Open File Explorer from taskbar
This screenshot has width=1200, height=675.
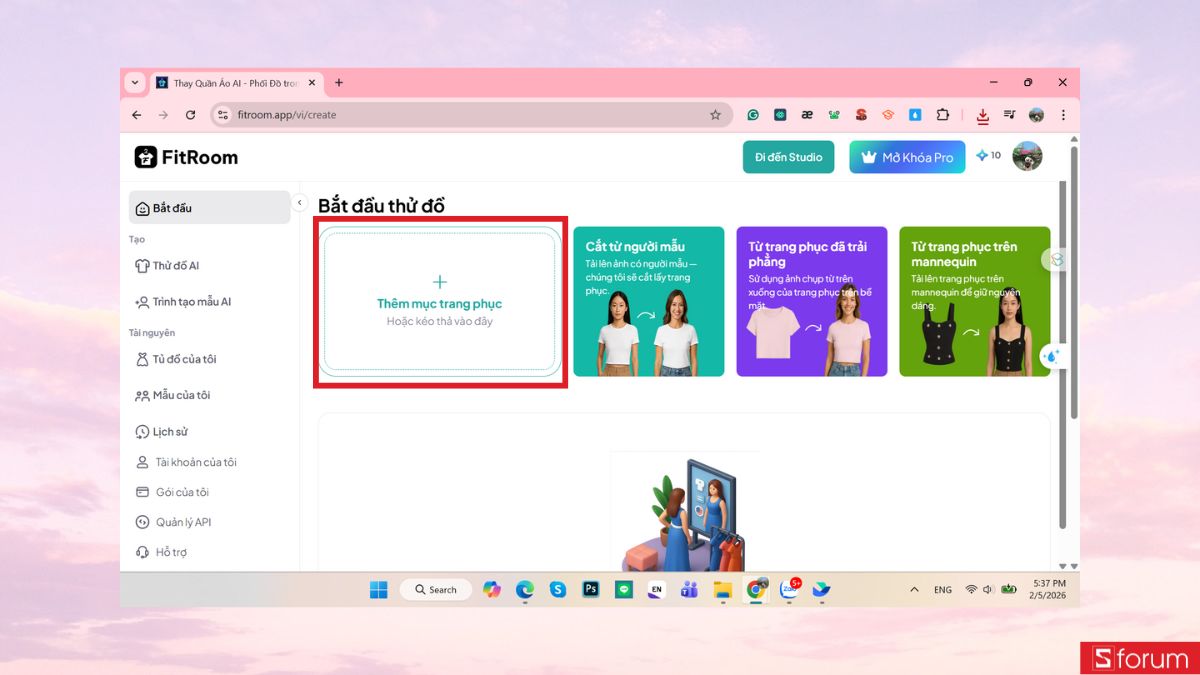pos(722,590)
